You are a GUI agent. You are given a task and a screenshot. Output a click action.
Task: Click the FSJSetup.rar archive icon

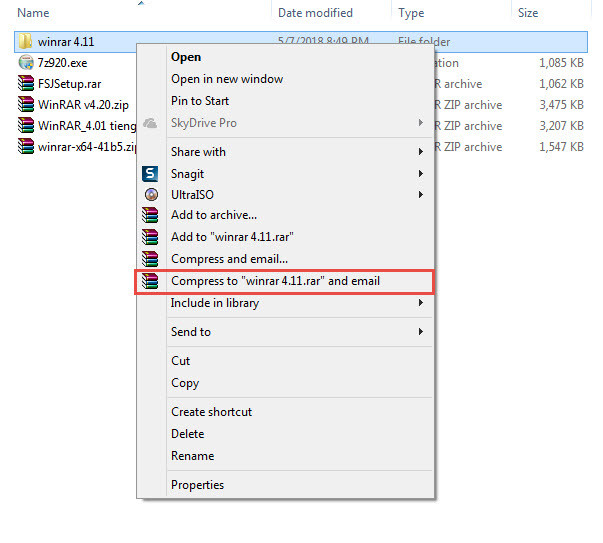tap(26, 83)
